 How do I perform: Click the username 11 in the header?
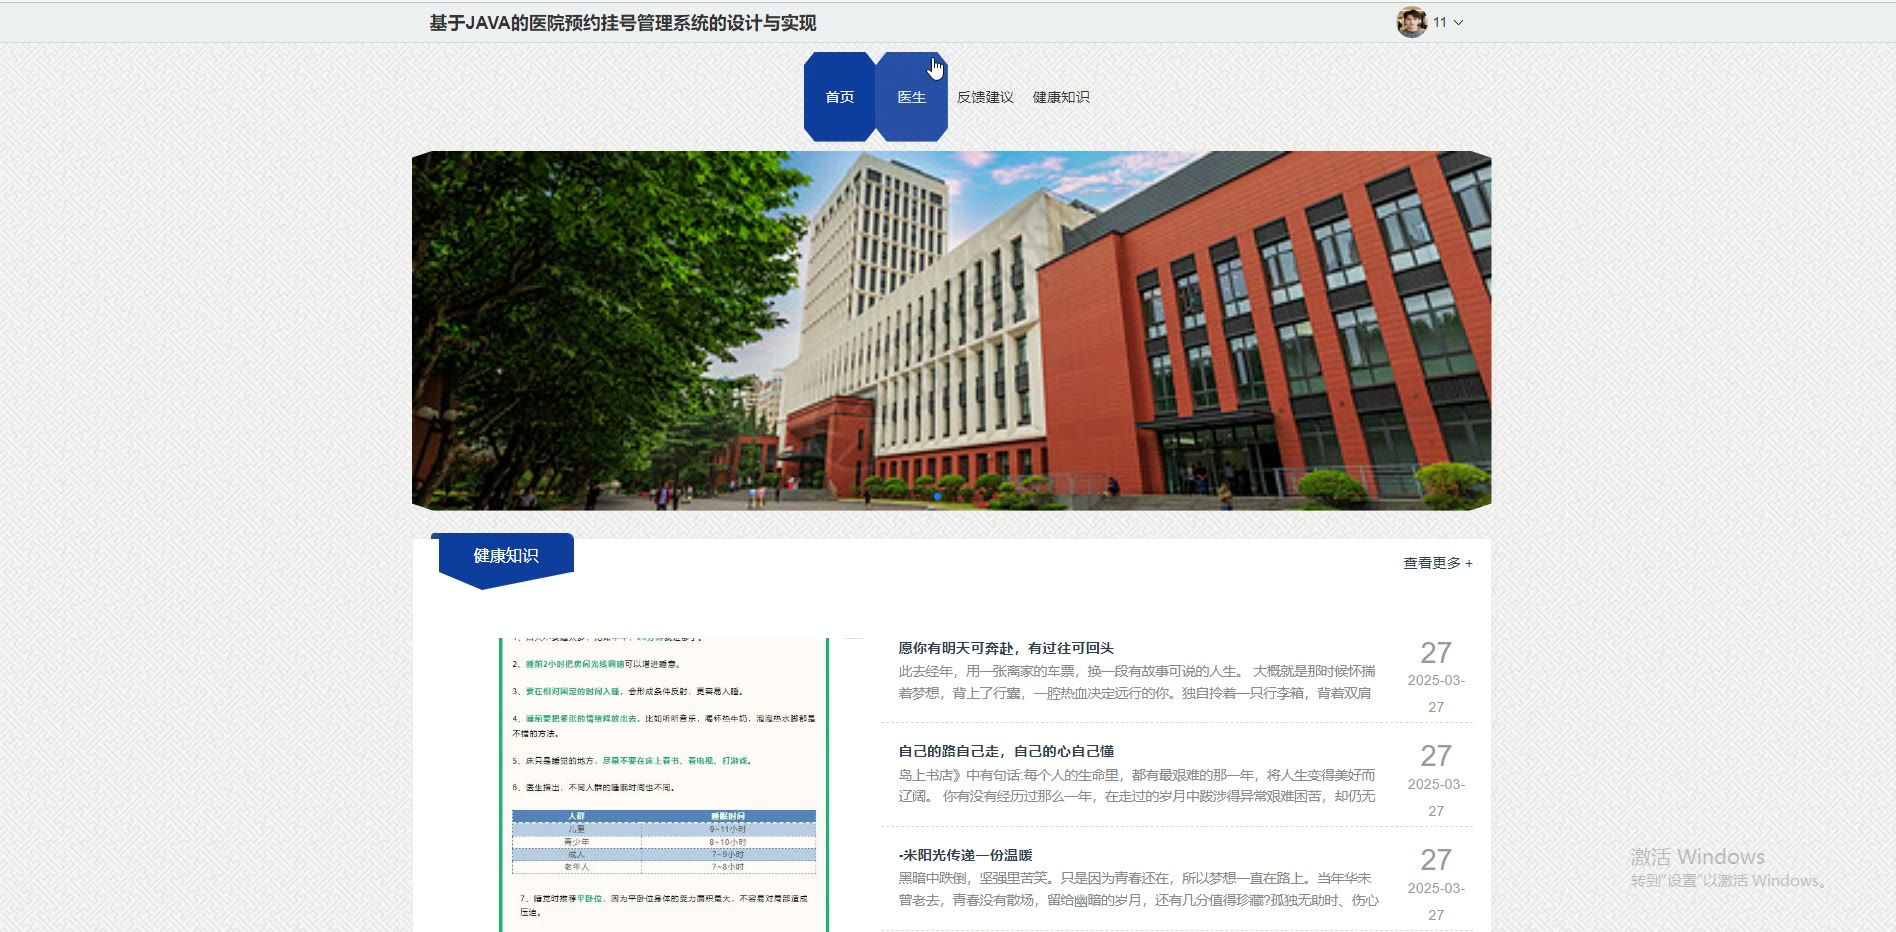1440,22
